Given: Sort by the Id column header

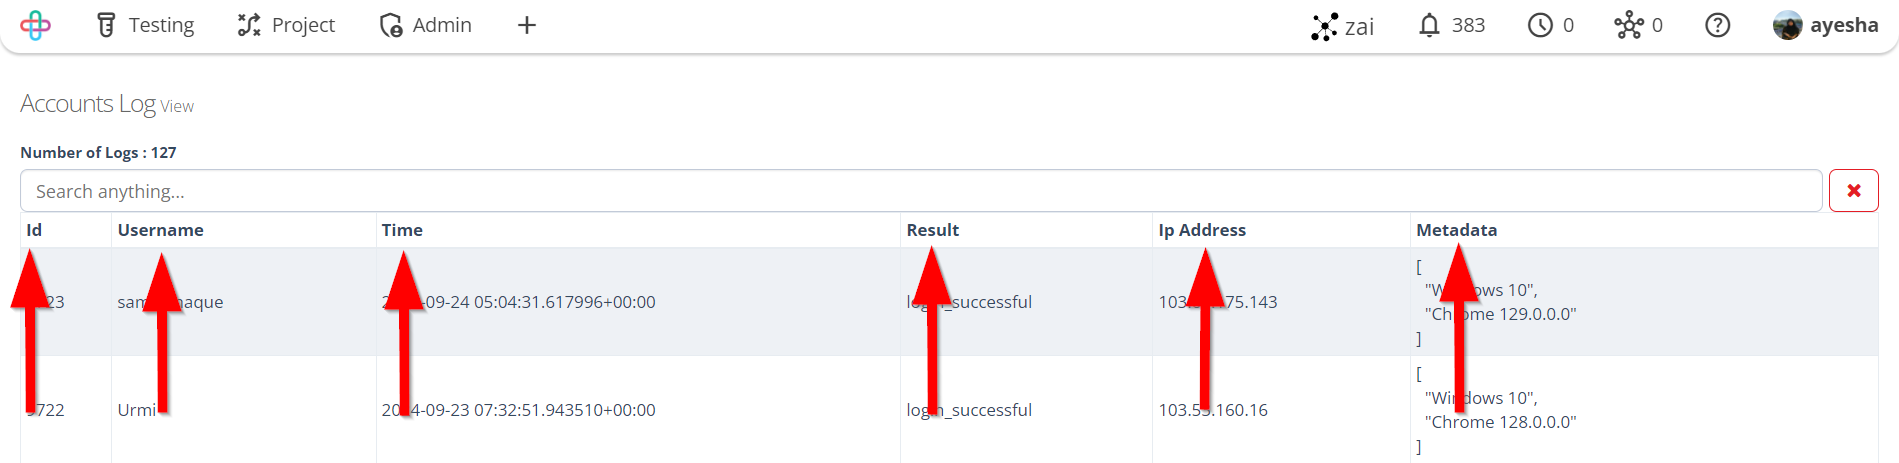Looking at the screenshot, I should click(34, 230).
